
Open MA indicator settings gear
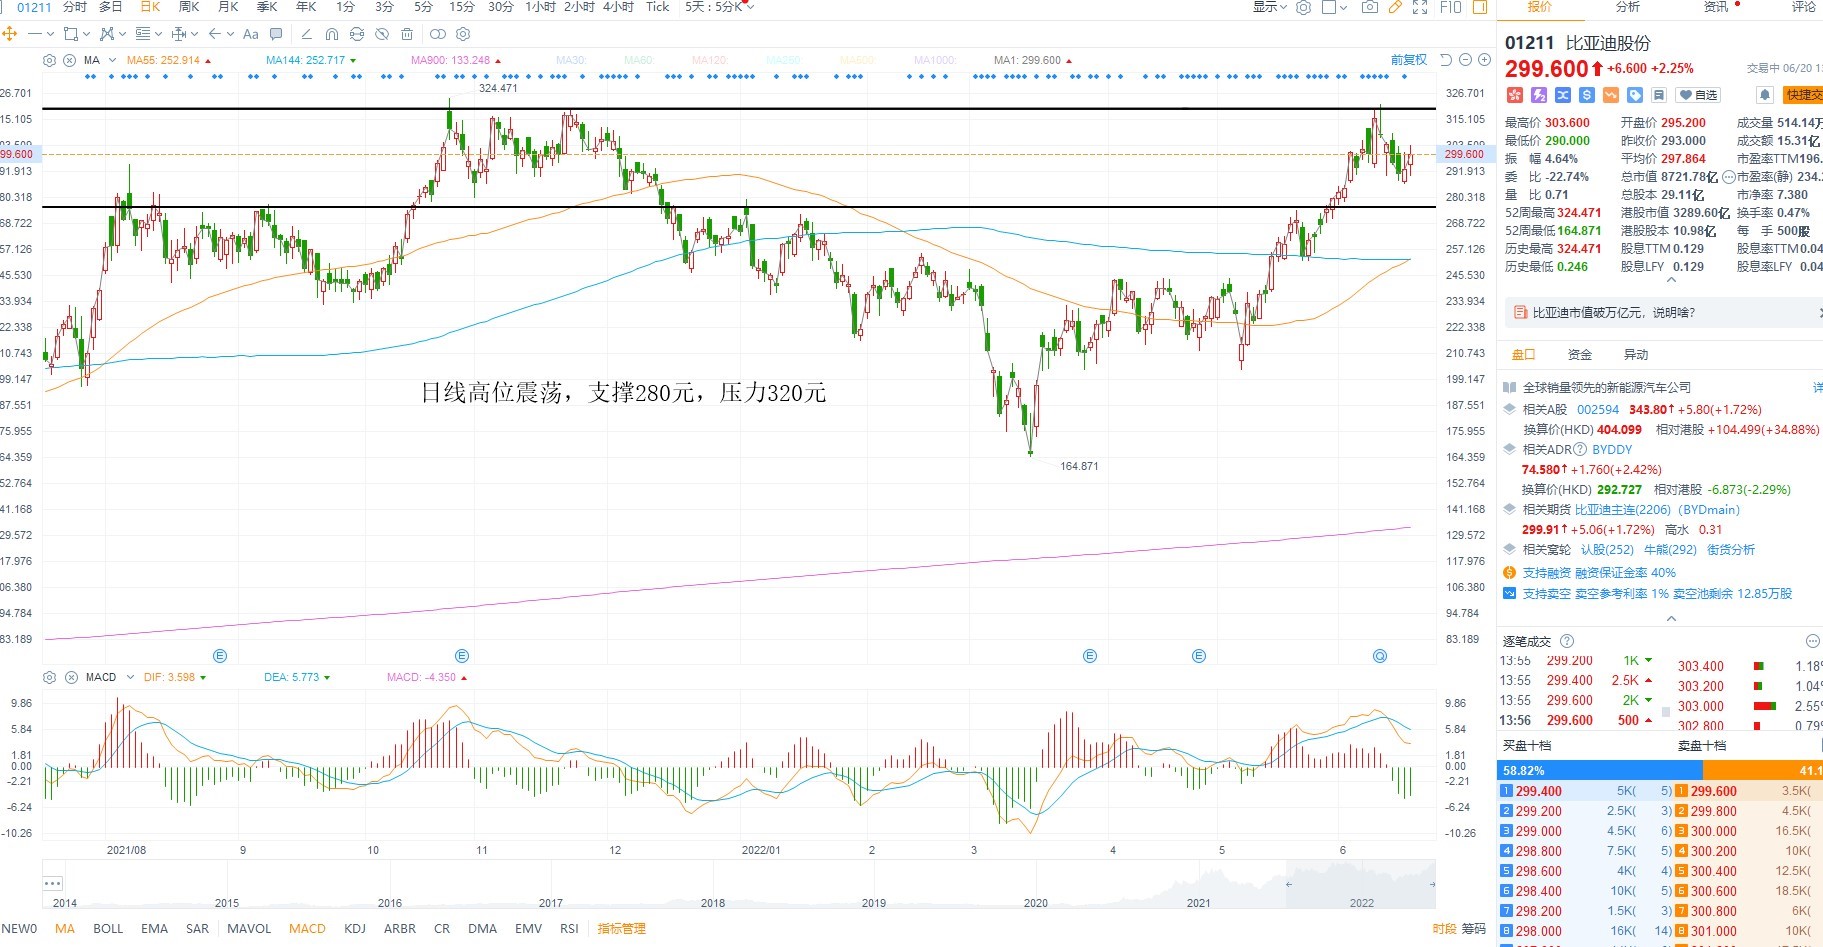(50, 60)
